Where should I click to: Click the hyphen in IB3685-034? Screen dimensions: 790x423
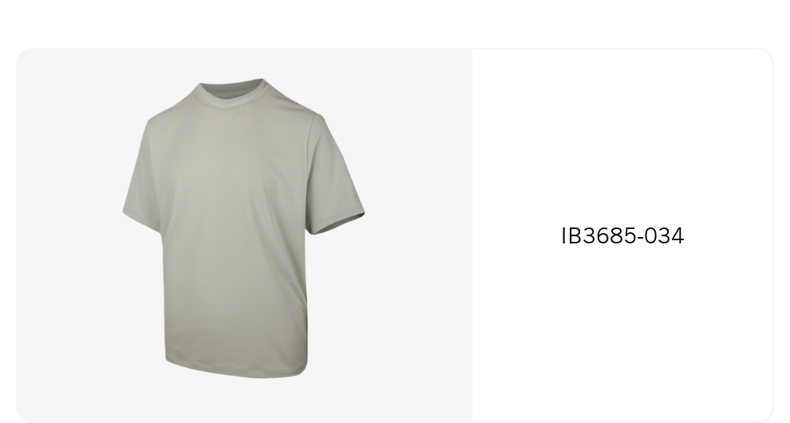(x=640, y=238)
